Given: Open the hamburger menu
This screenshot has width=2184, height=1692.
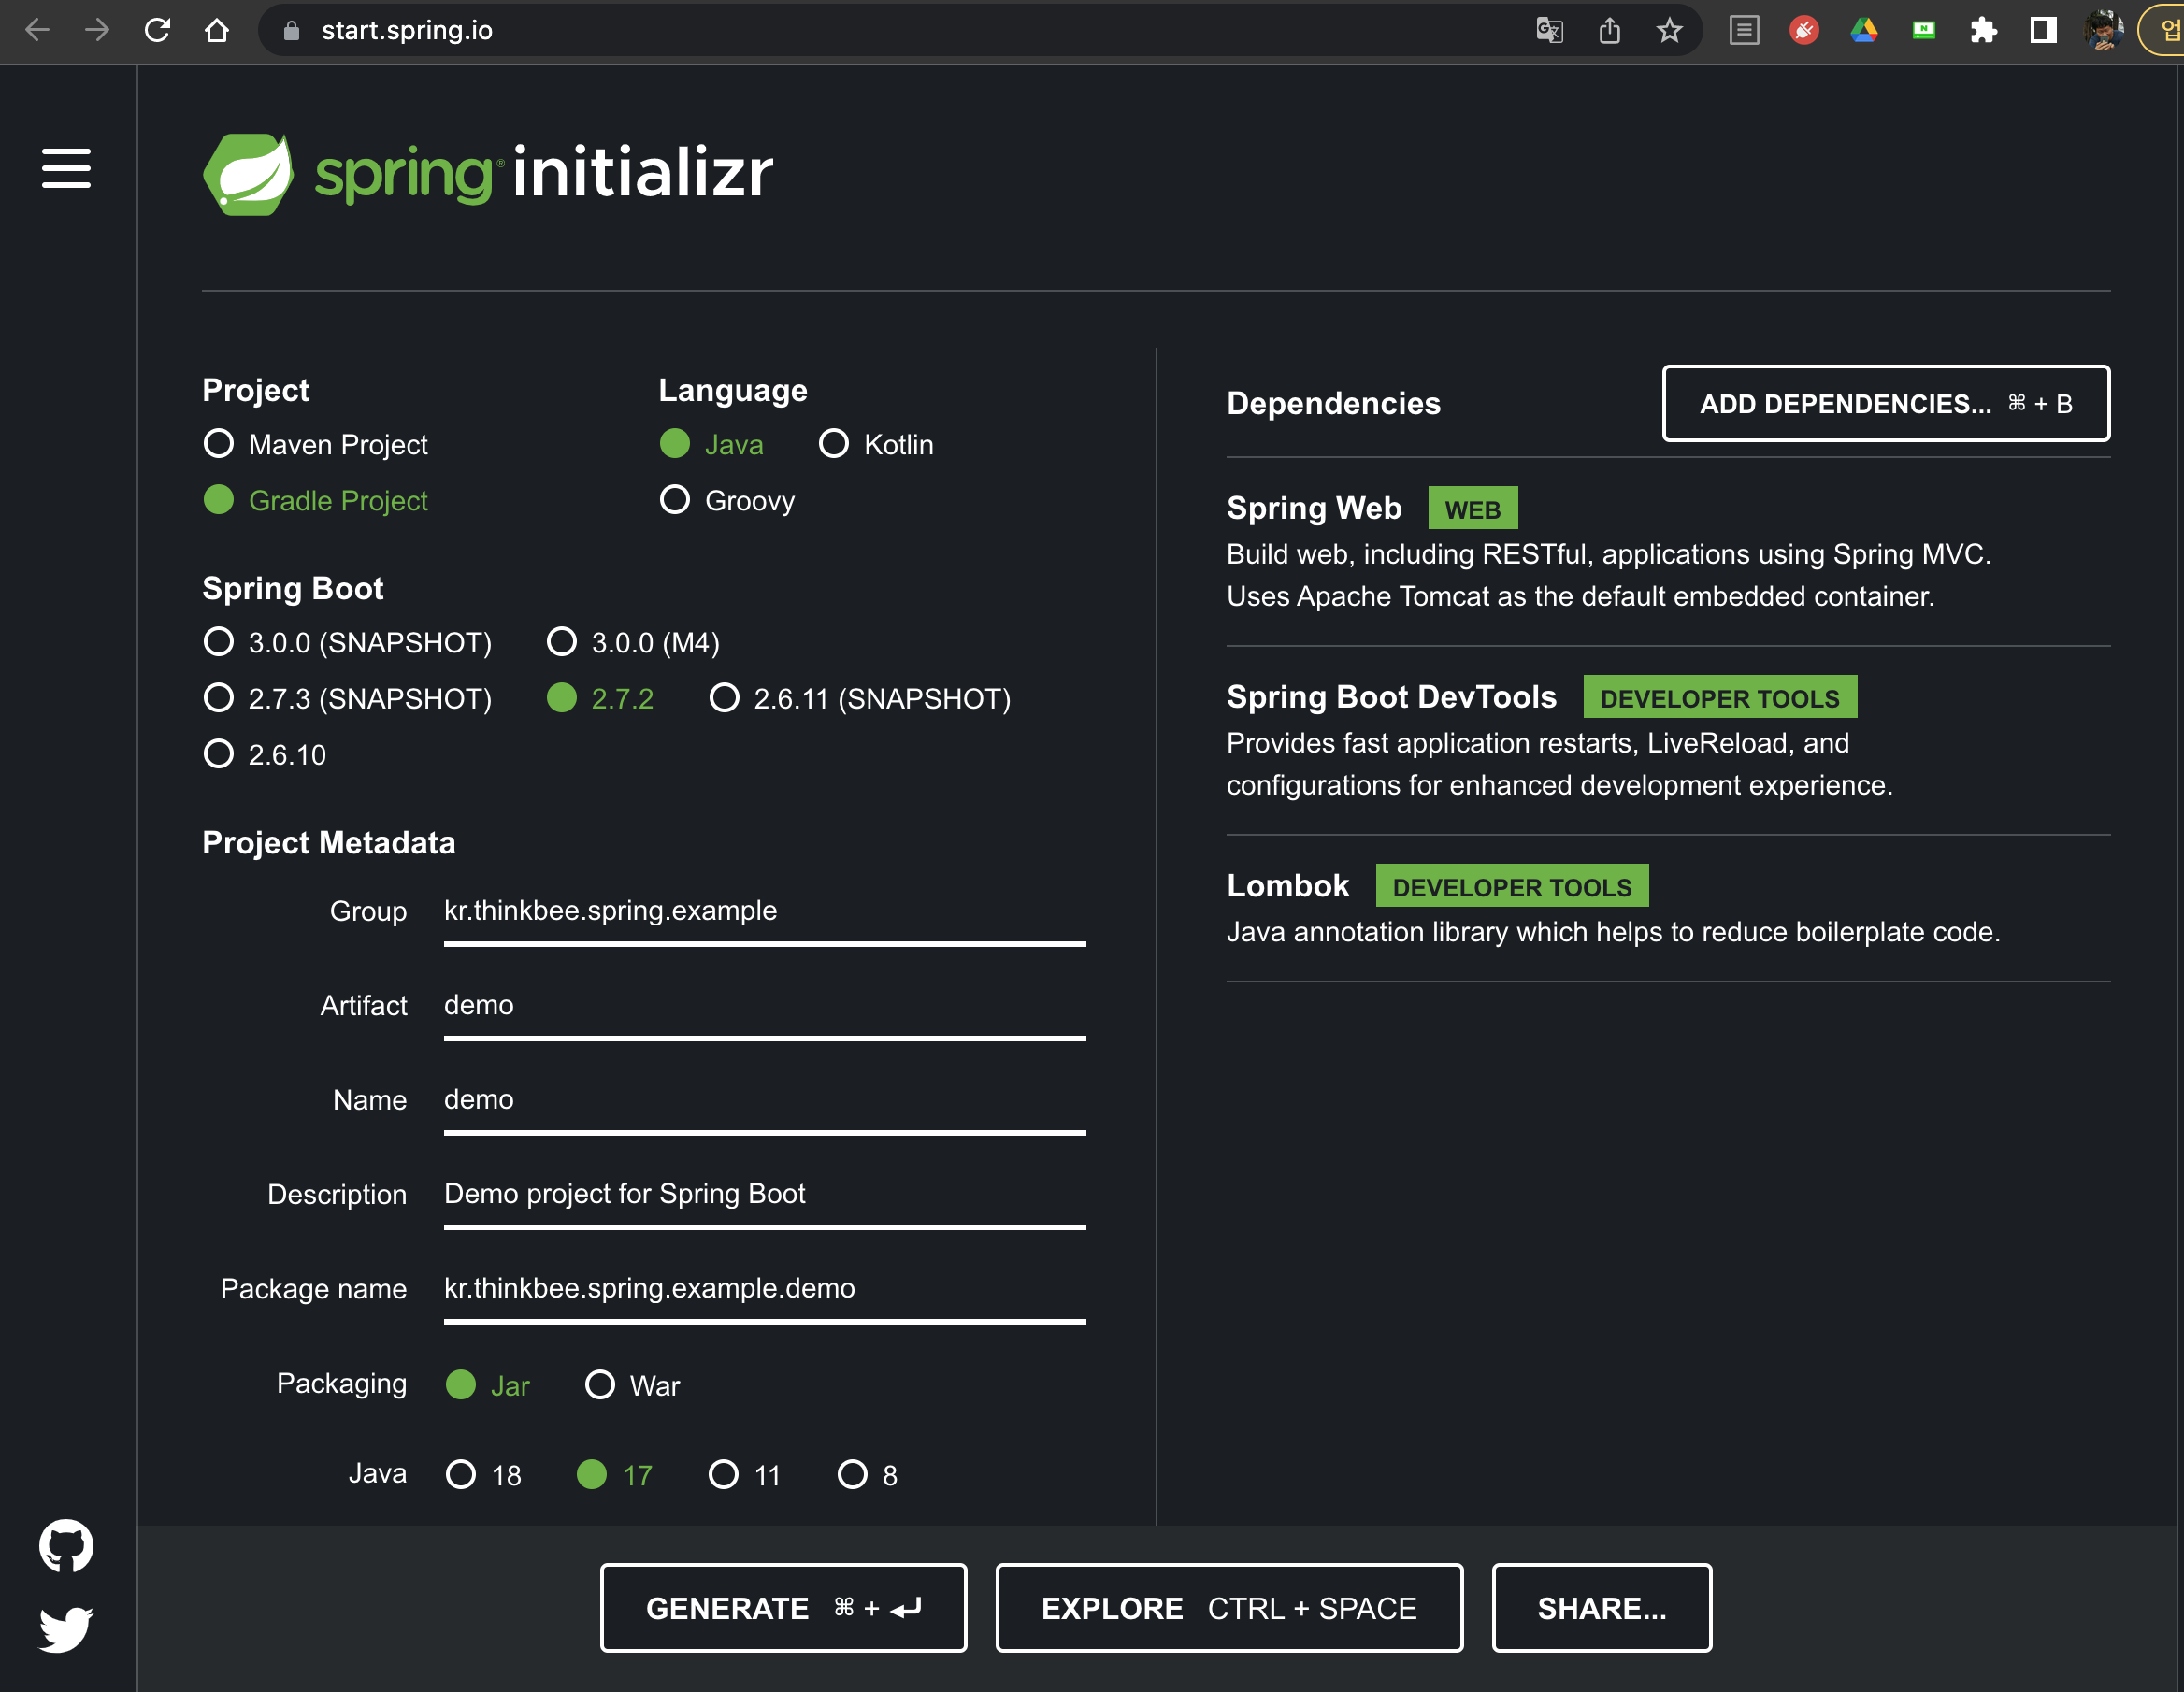Looking at the screenshot, I should point(66,168).
